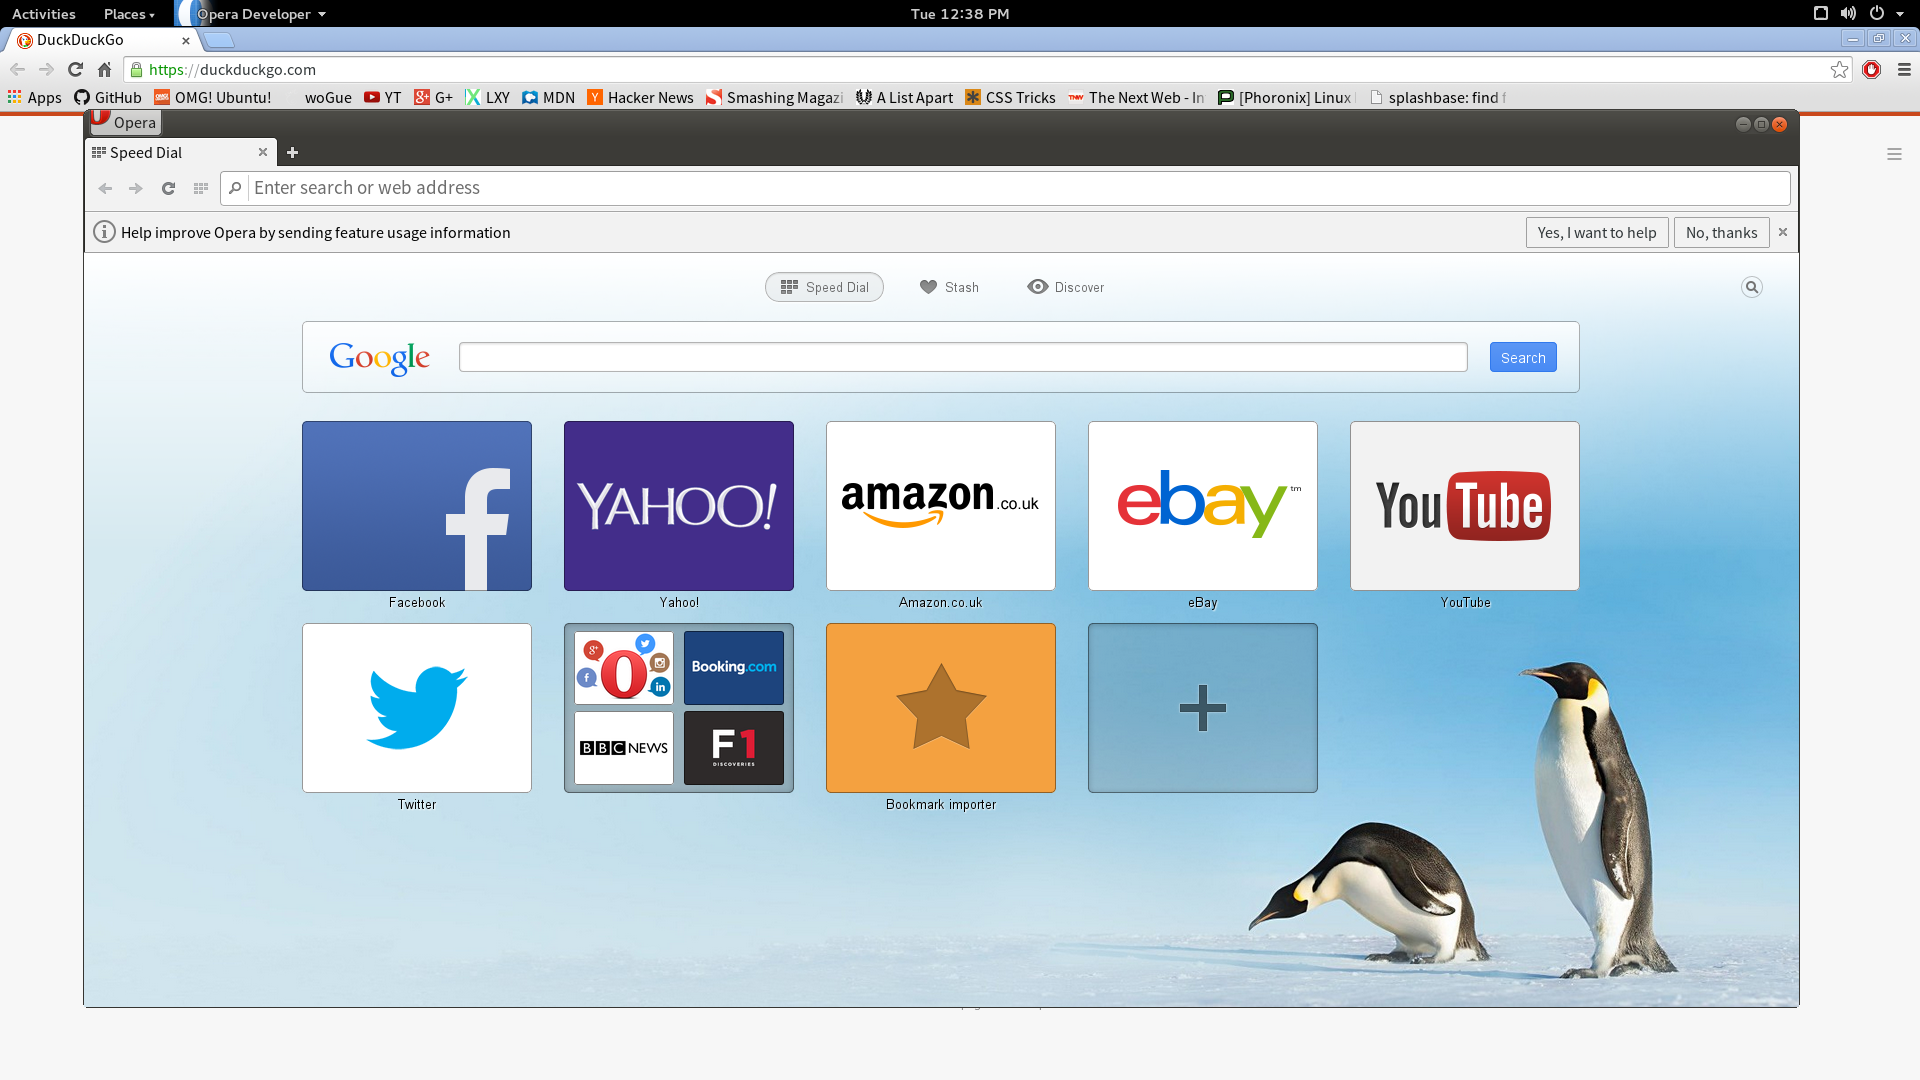
Task: Click Opera's forward navigation arrow
Action: coord(136,188)
